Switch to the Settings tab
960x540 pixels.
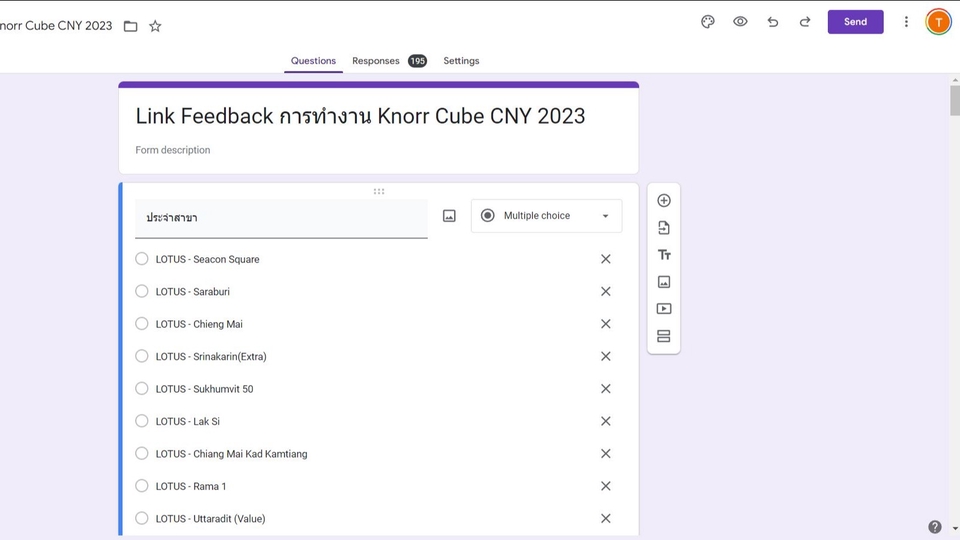[461, 61]
